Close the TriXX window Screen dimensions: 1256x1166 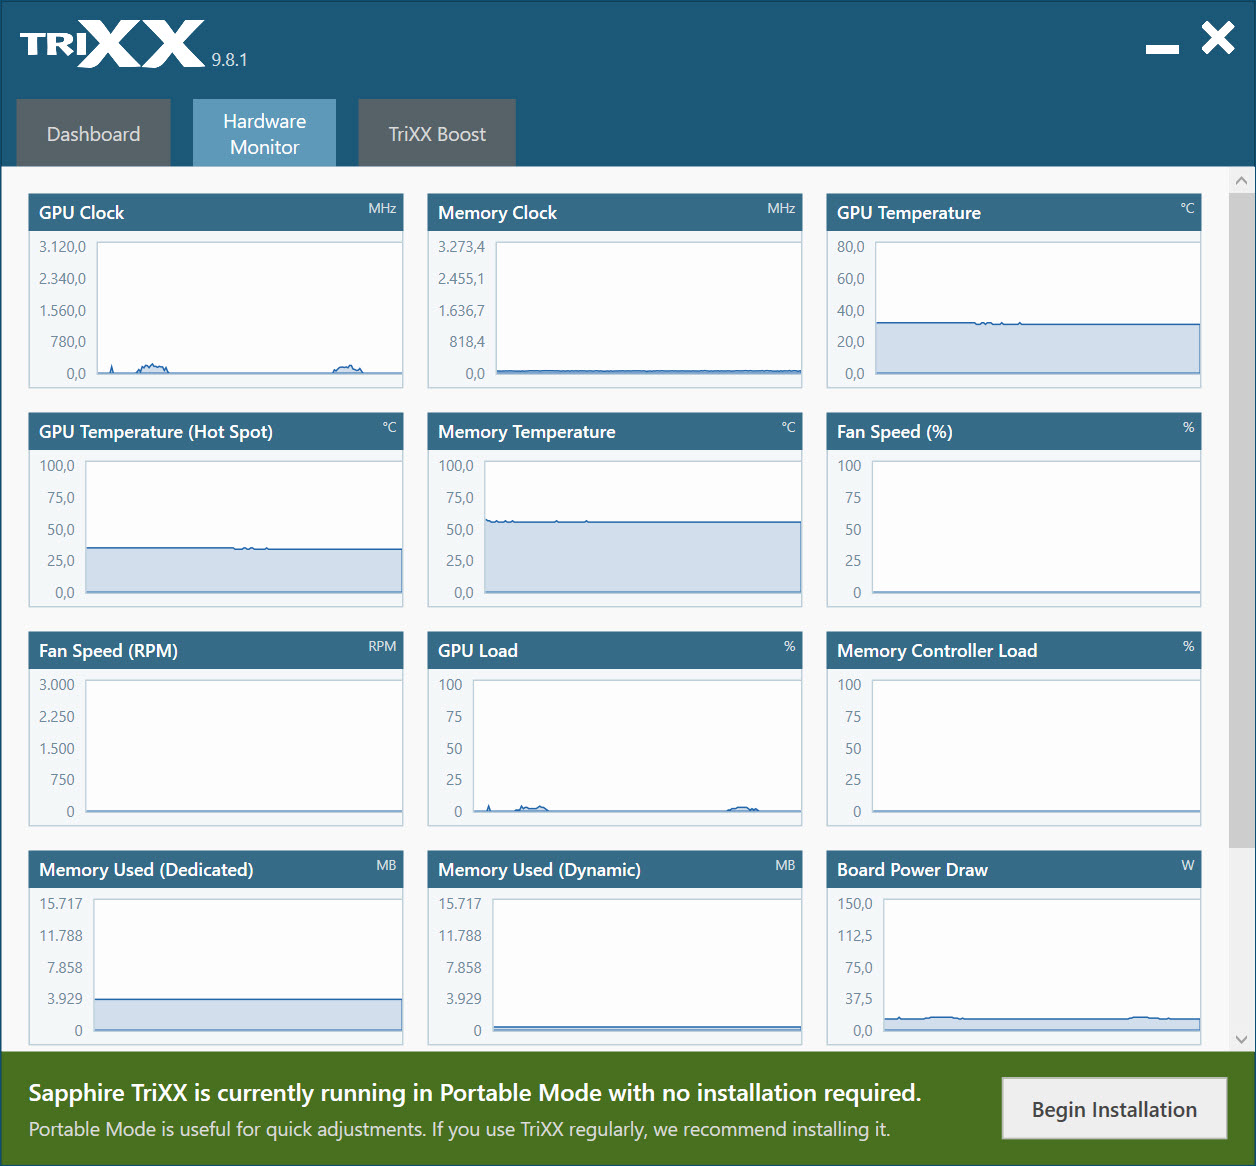click(x=1218, y=38)
